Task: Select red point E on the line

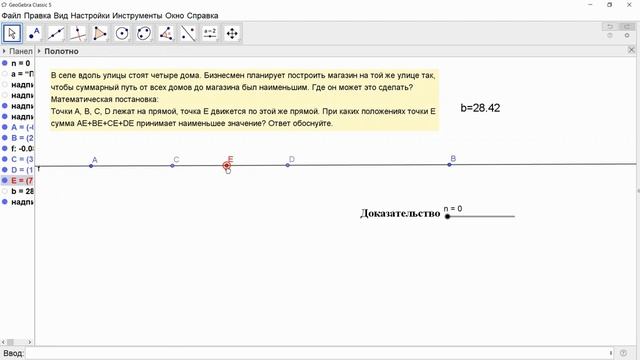Action: 227,166
